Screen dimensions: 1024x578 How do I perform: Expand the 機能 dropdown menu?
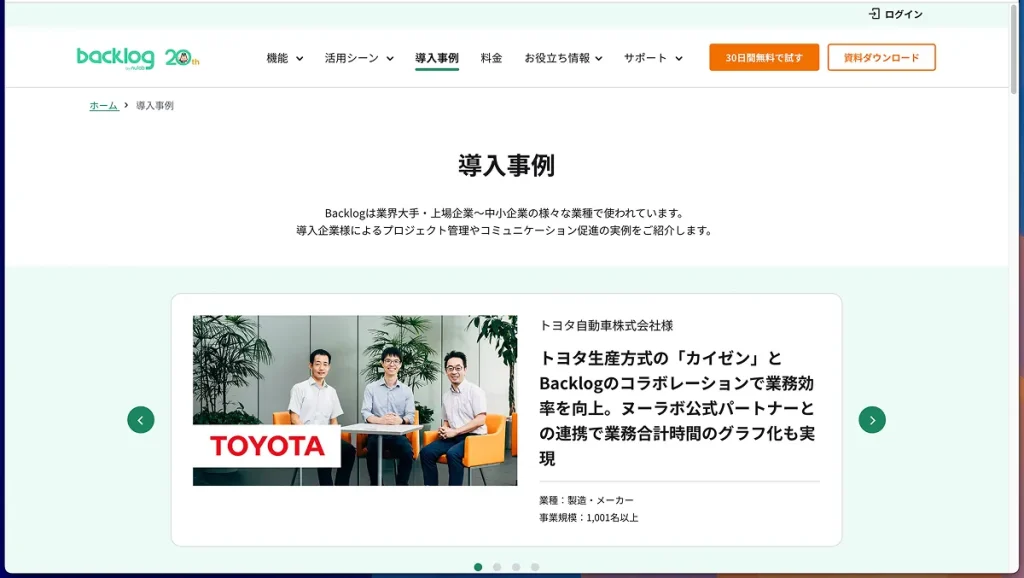click(285, 58)
